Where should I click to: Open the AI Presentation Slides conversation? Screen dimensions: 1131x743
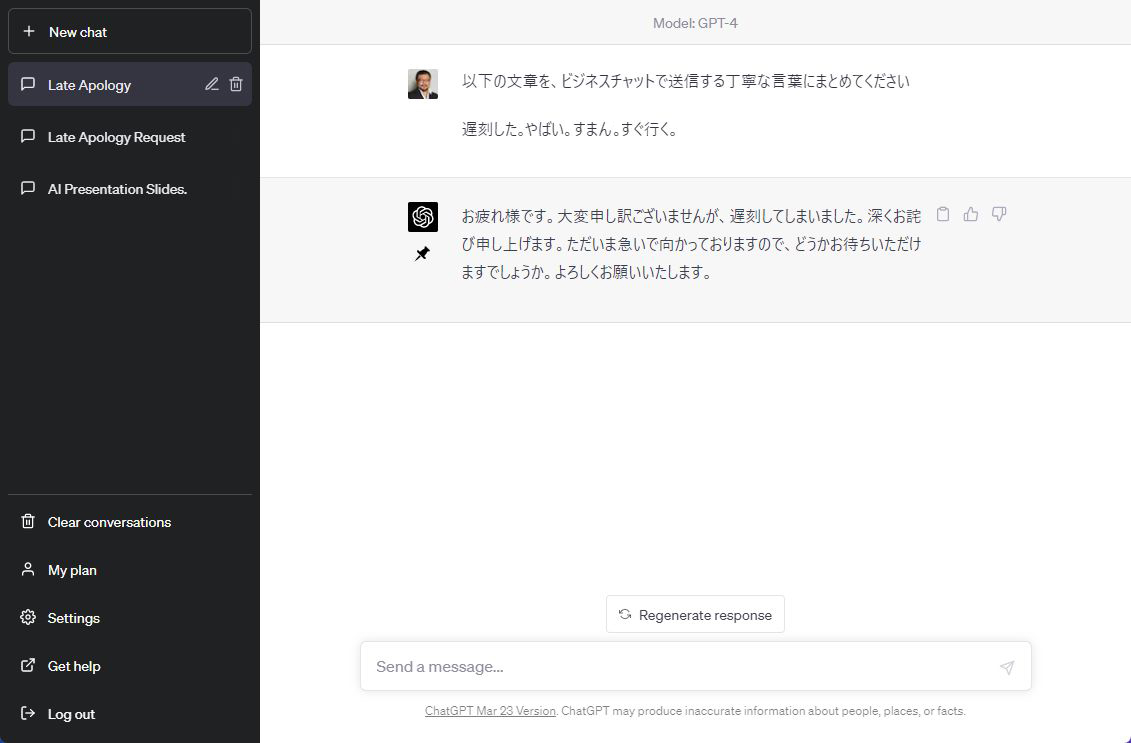point(117,189)
